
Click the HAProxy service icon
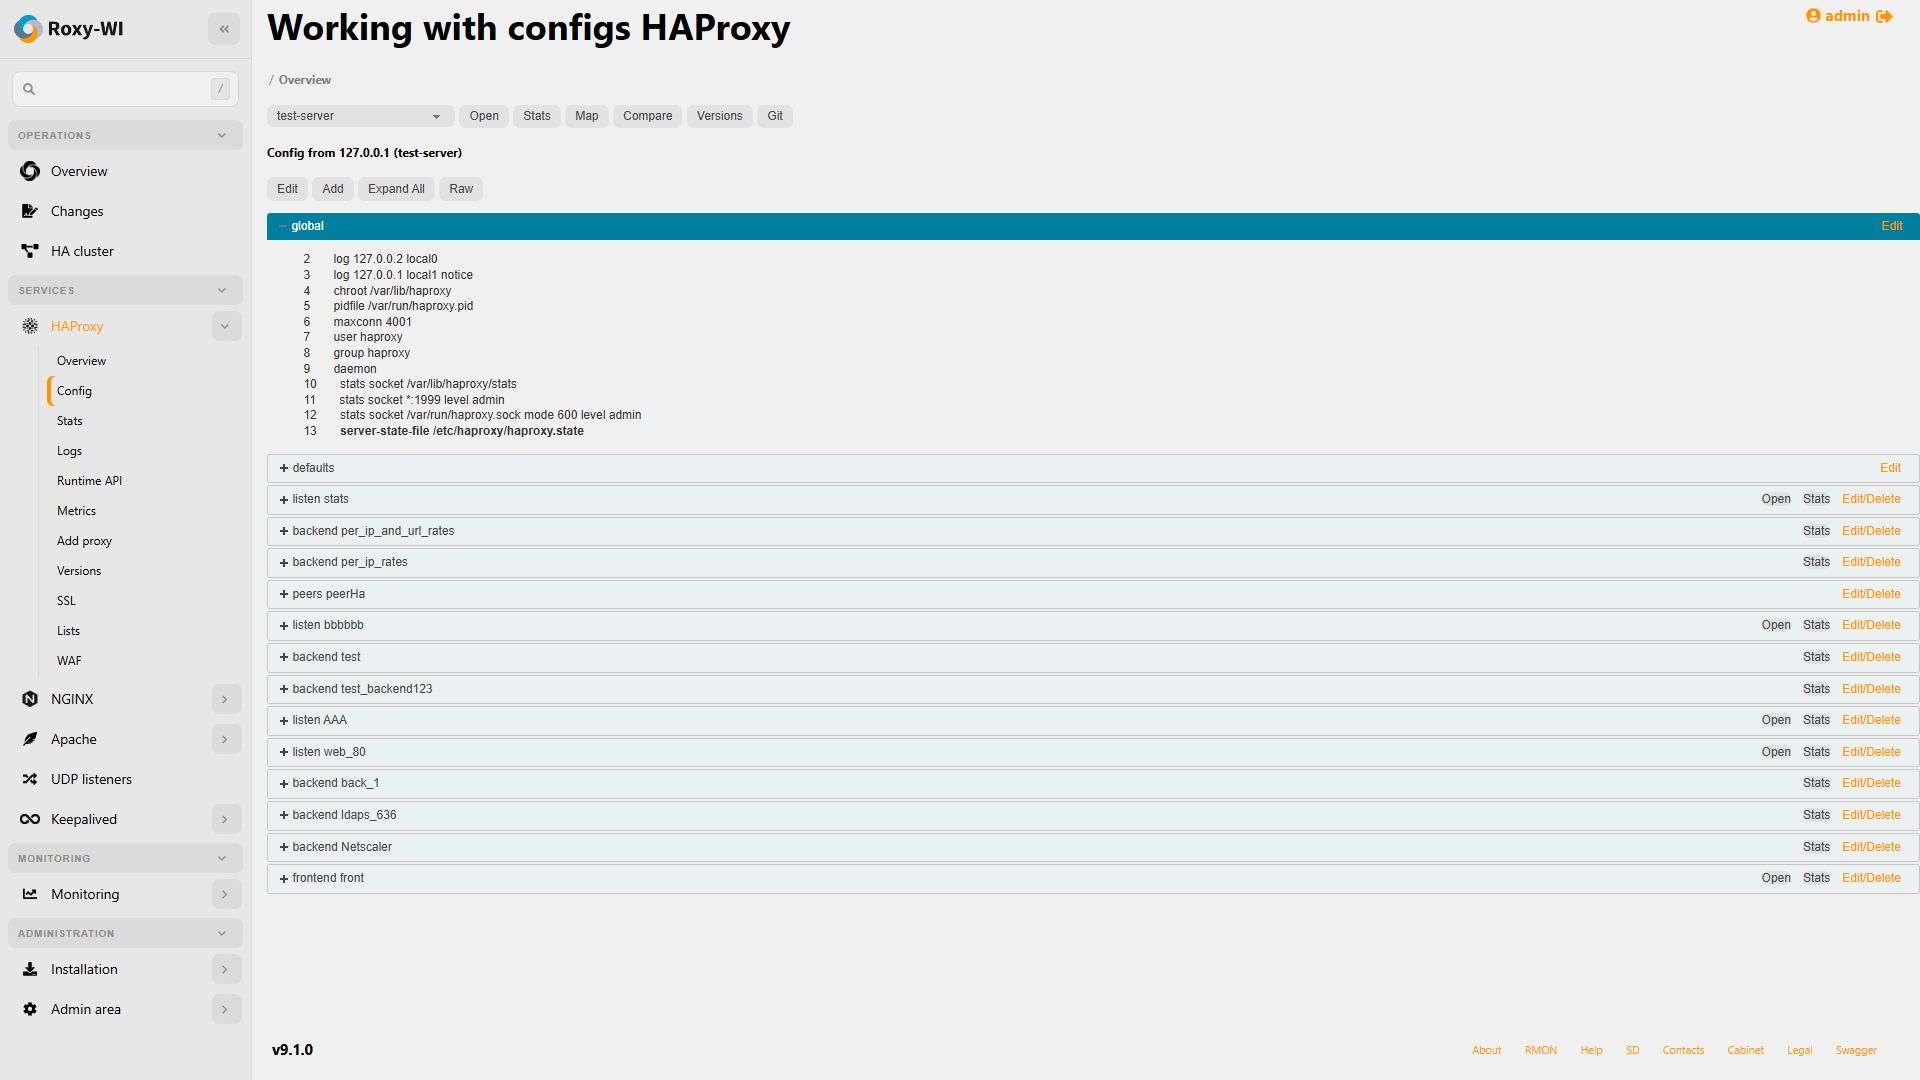(30, 326)
